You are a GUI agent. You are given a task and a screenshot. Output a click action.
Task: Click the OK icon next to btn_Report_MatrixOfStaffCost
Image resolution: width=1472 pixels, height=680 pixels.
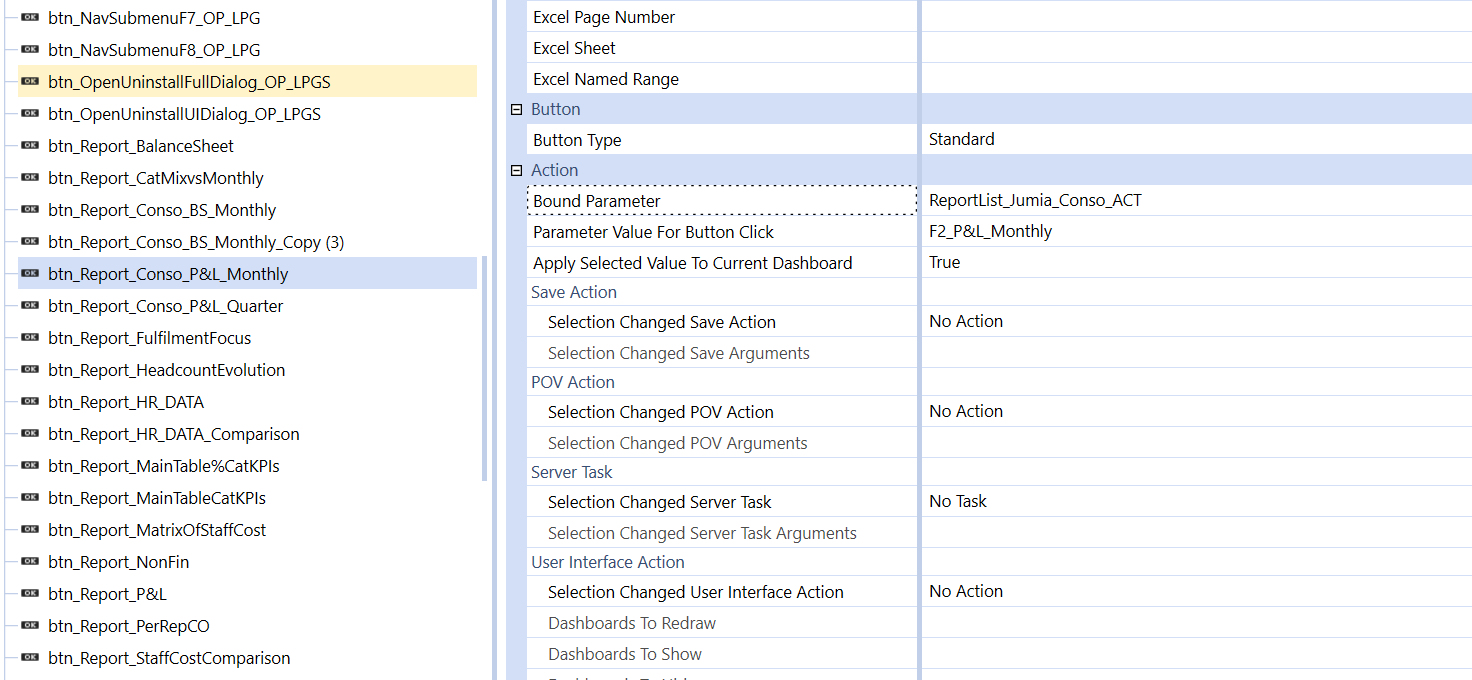[28, 529]
